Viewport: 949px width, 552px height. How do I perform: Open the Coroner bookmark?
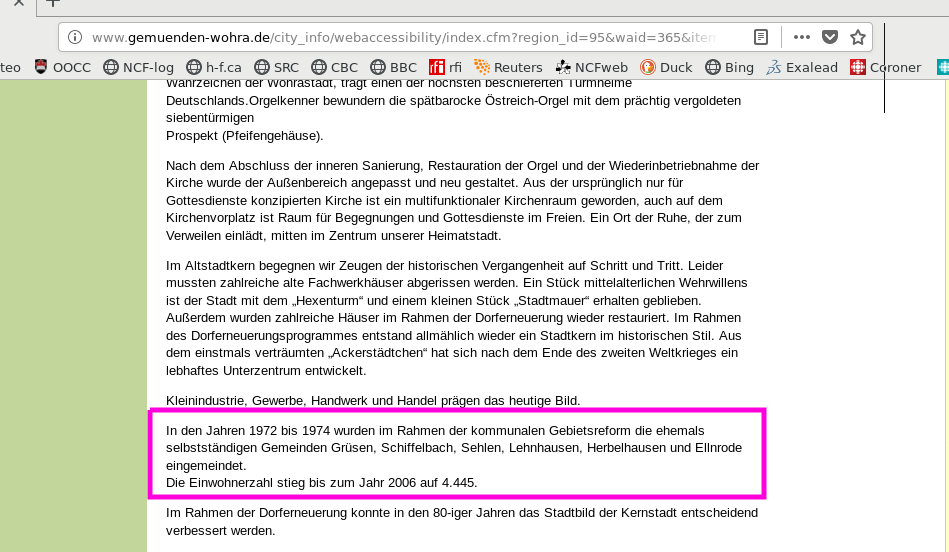(x=885, y=67)
